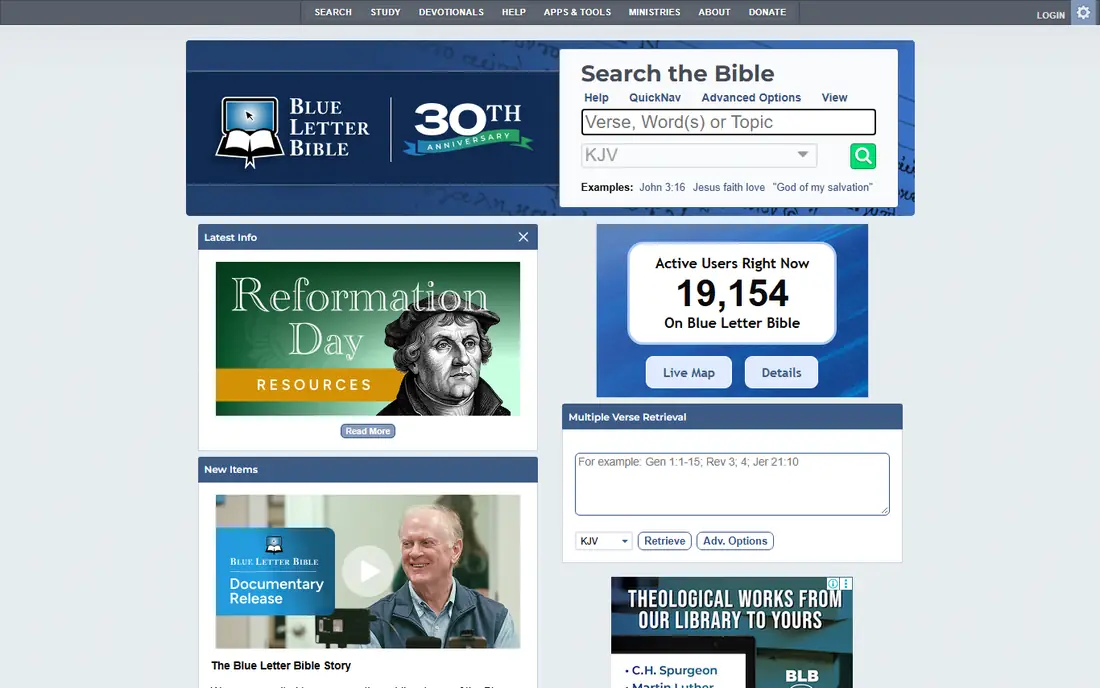Click the 30th Anniversary badge
Viewport: 1100px width, 688px height.
[x=468, y=128]
